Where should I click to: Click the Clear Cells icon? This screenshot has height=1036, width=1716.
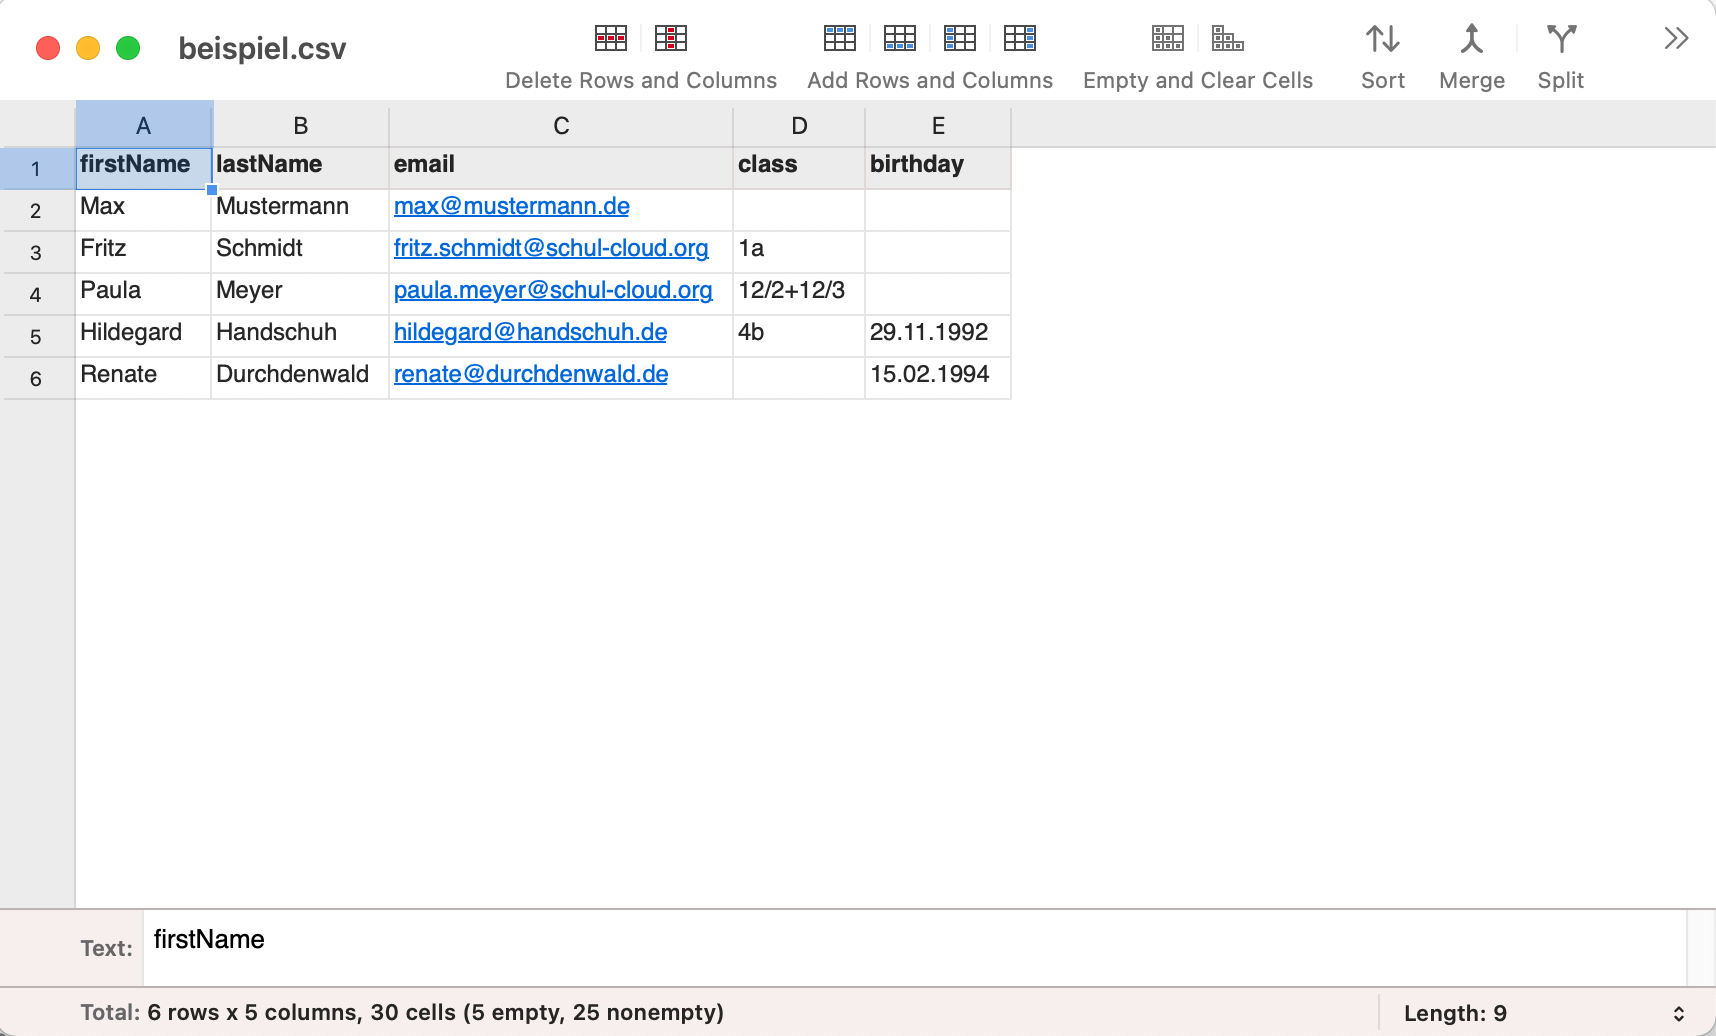[x=1227, y=39]
